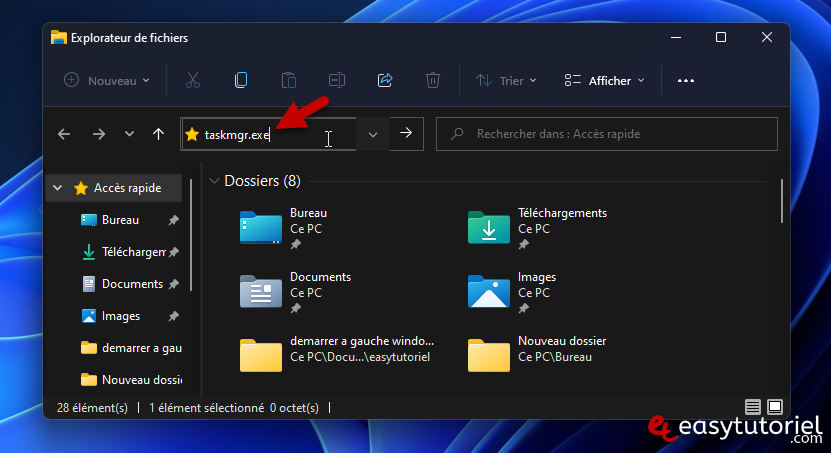831x453 pixels.
Task: Click the Ce PC\Bureau path text
Action: [555, 357]
